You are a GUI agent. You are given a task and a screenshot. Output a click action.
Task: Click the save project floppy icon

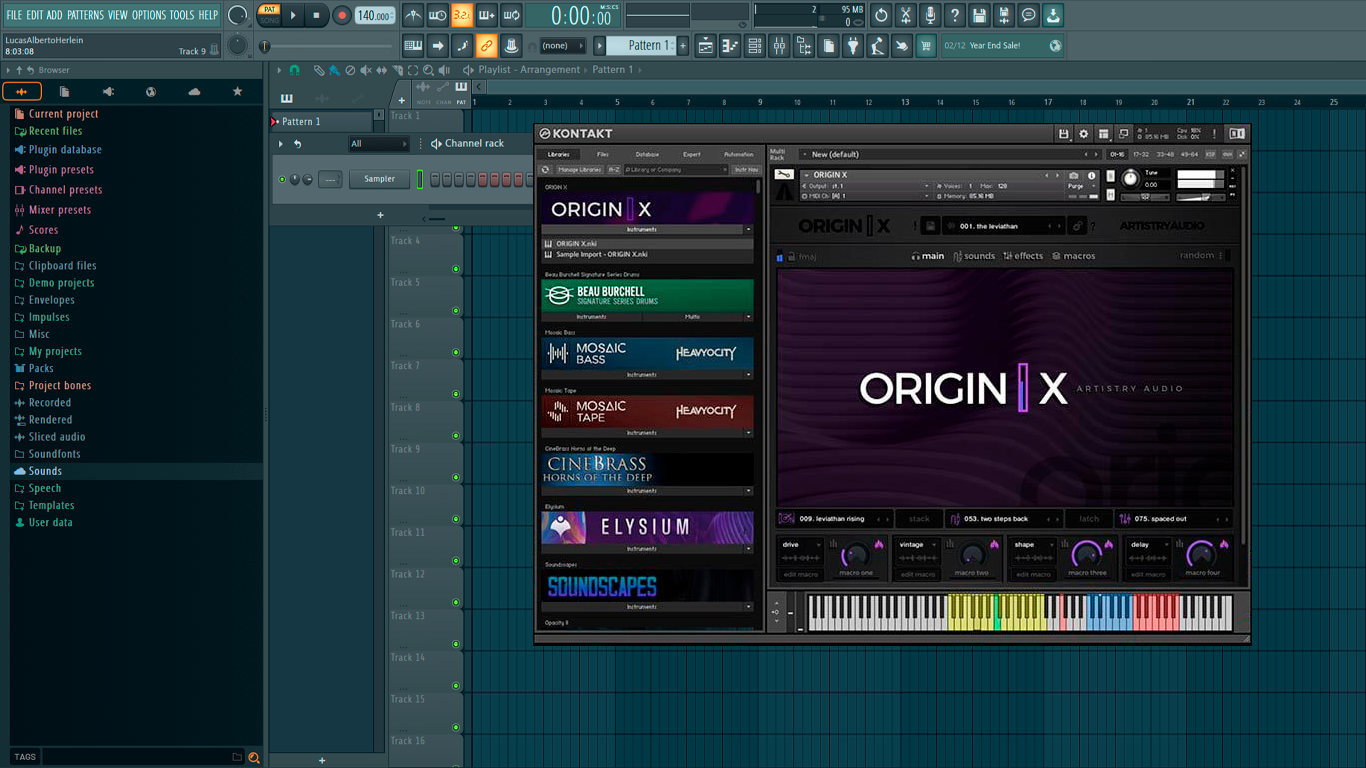tap(979, 15)
